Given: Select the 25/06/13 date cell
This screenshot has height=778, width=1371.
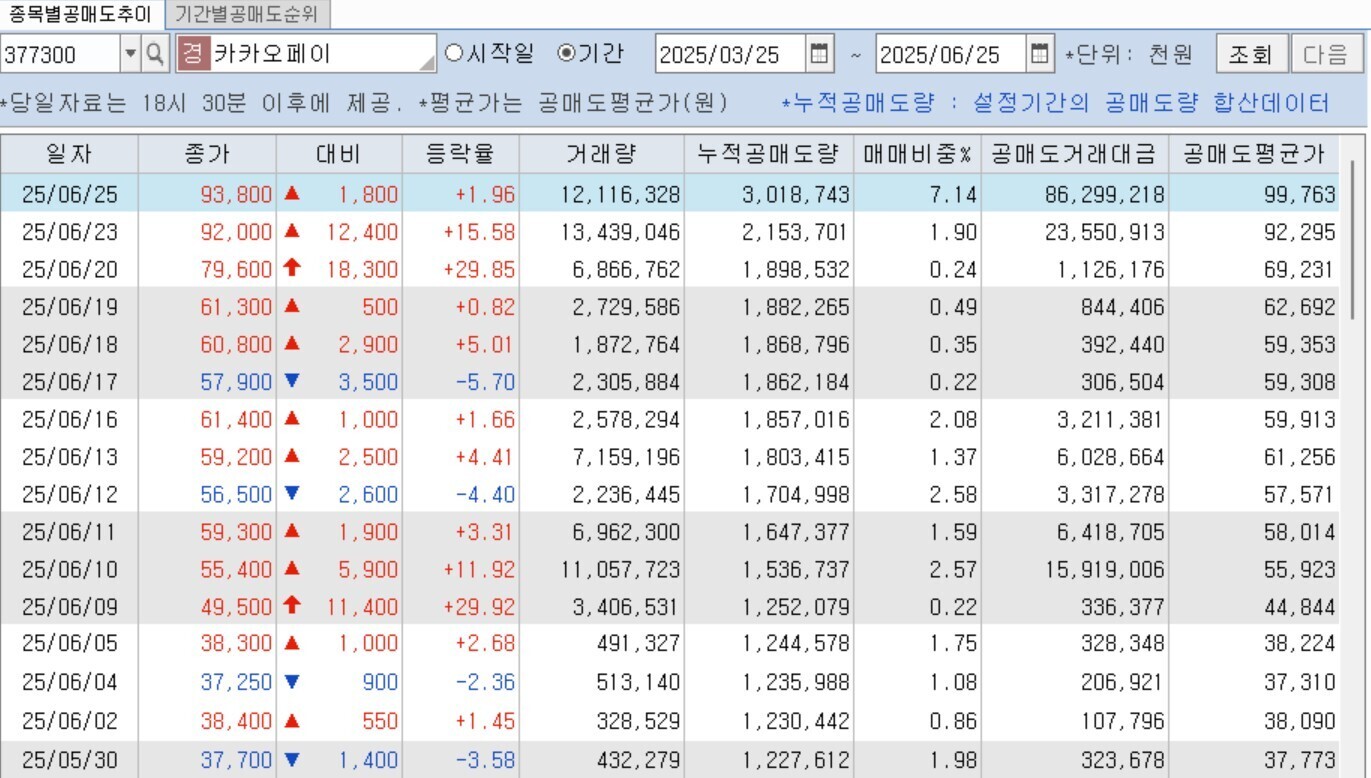Looking at the screenshot, I should coord(70,457).
